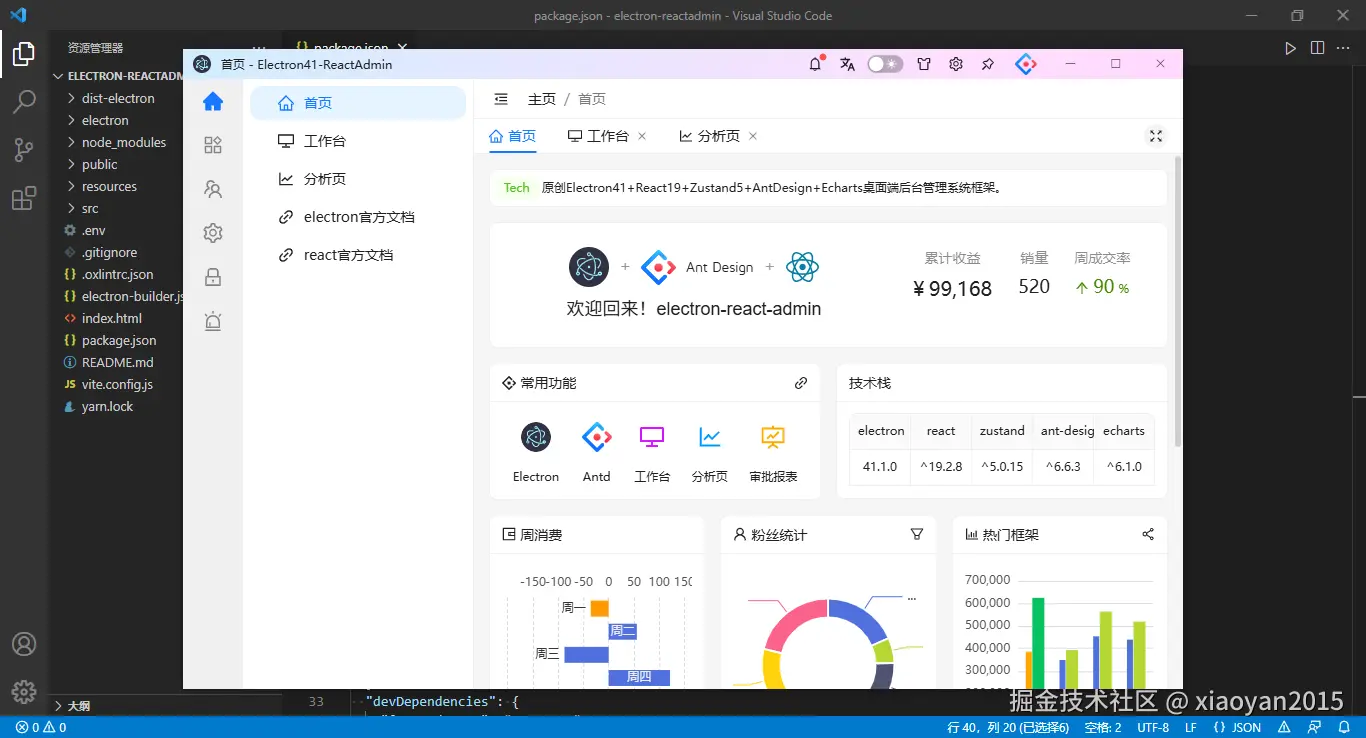Click the Ant Design logo in titlebar
The image size is (1366, 738).
(x=1026, y=64)
